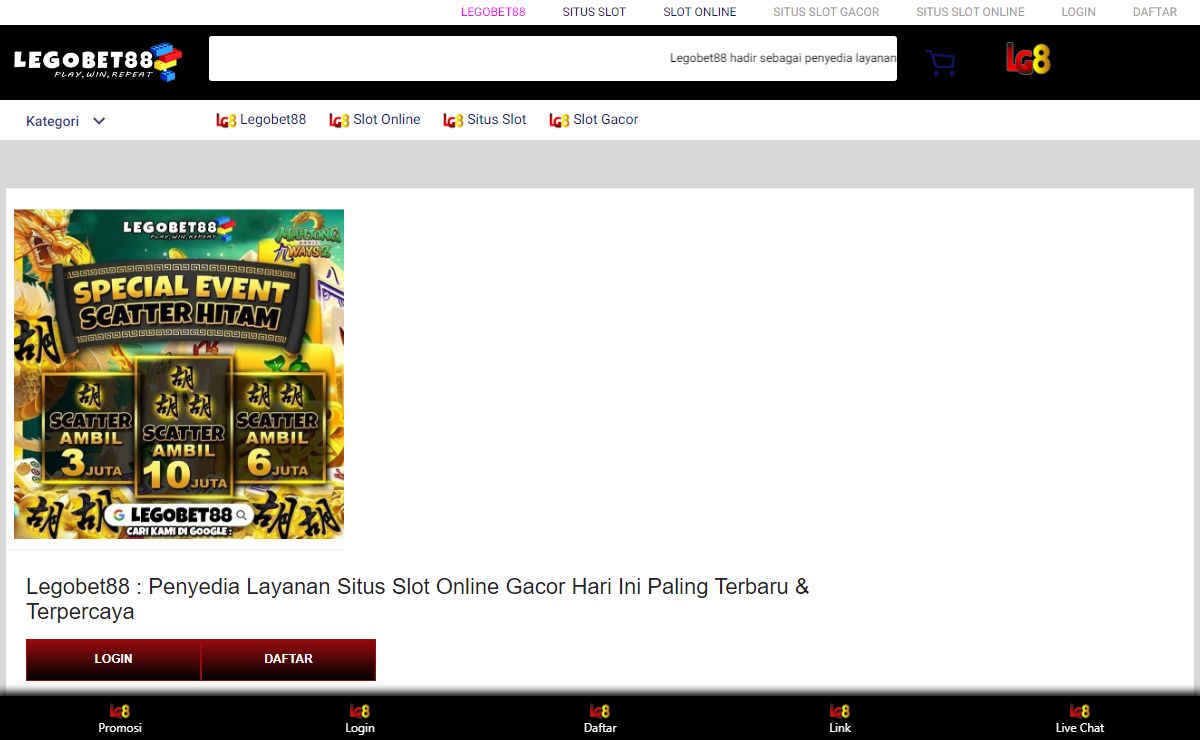1200x740 pixels.
Task: Open LOGIN link in top menu
Action: pyautogui.click(x=1078, y=12)
